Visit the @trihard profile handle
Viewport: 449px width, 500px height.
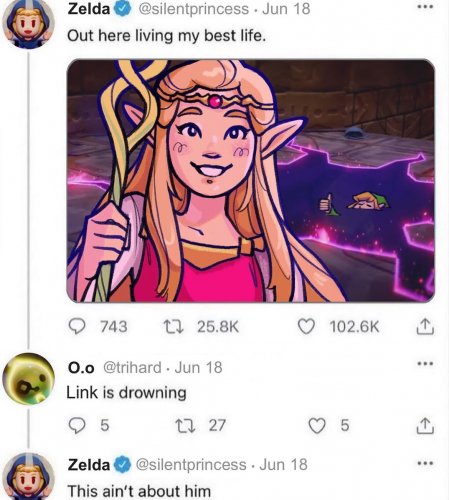(132, 368)
